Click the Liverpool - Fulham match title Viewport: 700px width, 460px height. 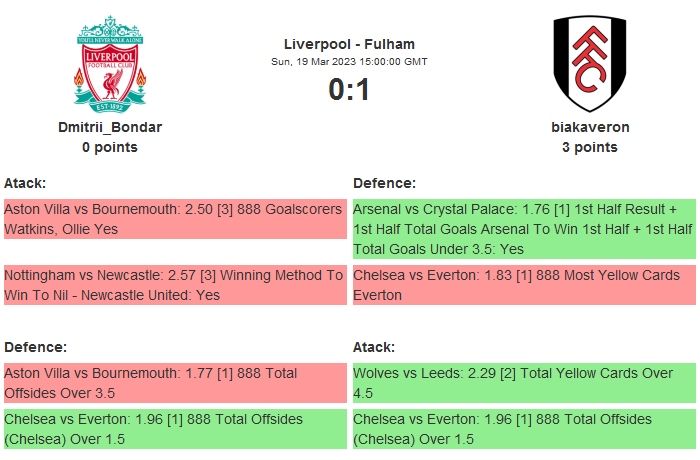coord(349,44)
